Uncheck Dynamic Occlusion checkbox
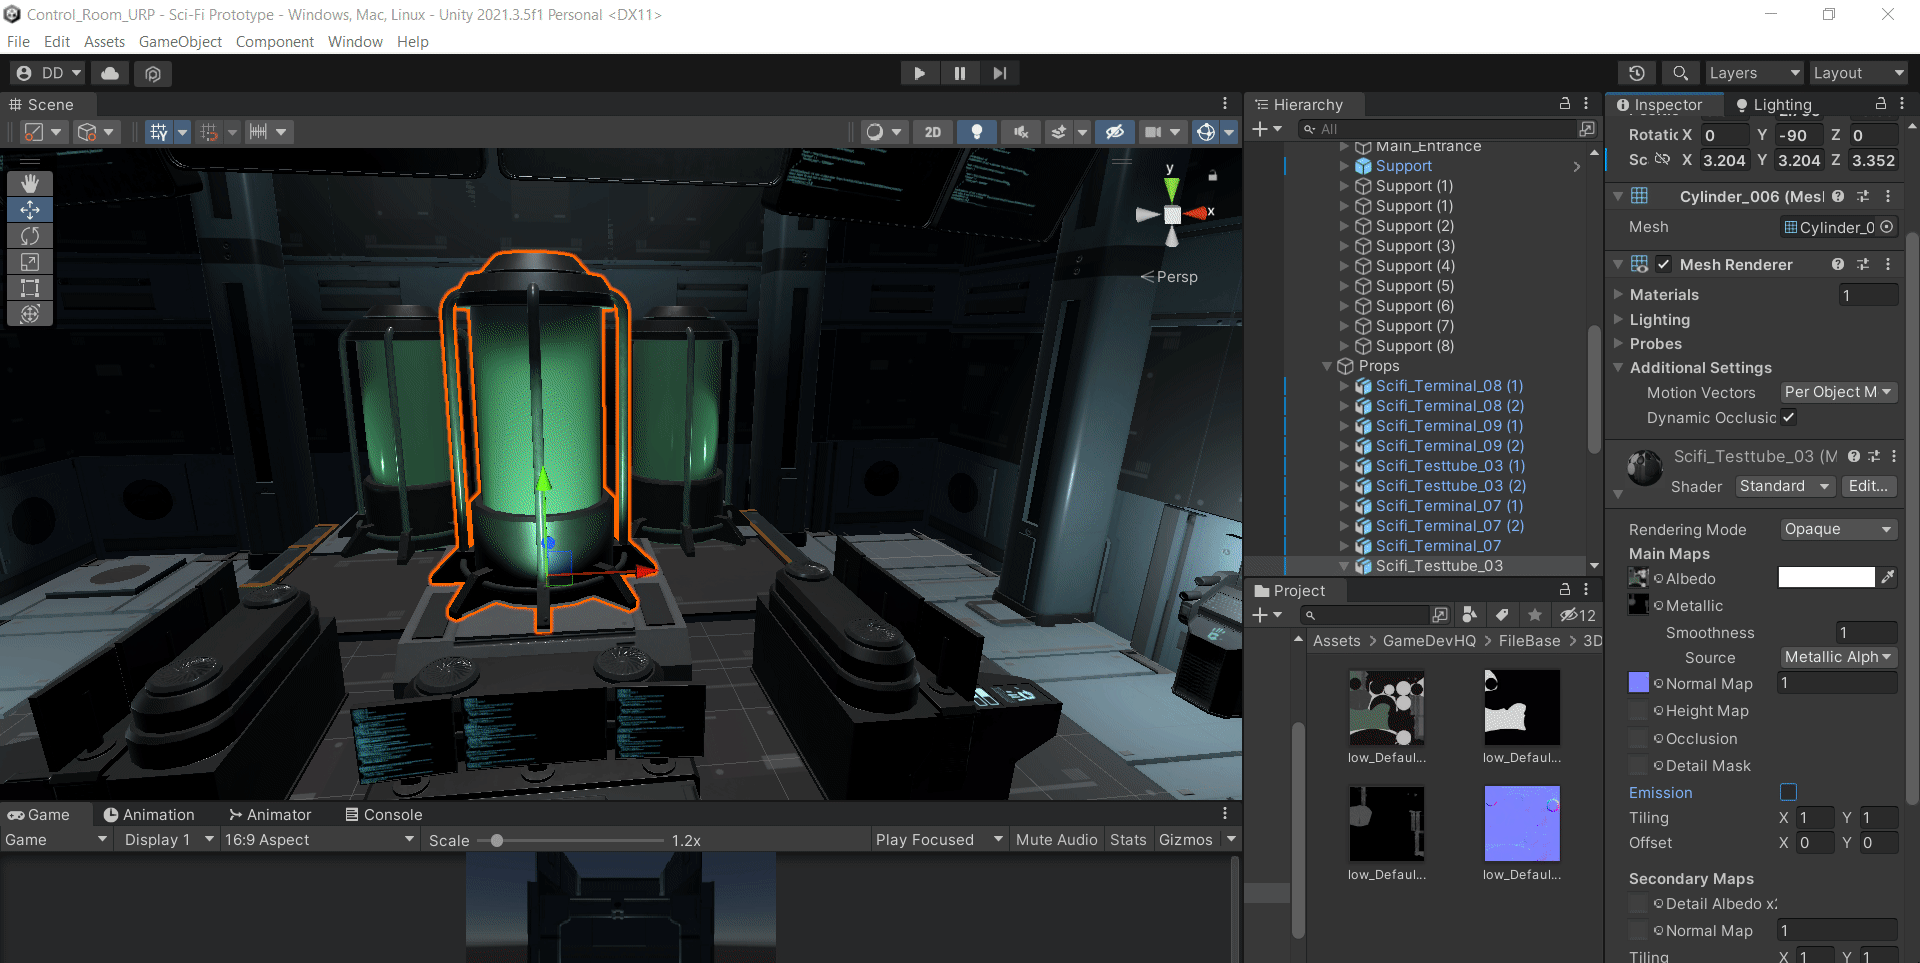The height and width of the screenshot is (963, 1920). (x=1788, y=417)
